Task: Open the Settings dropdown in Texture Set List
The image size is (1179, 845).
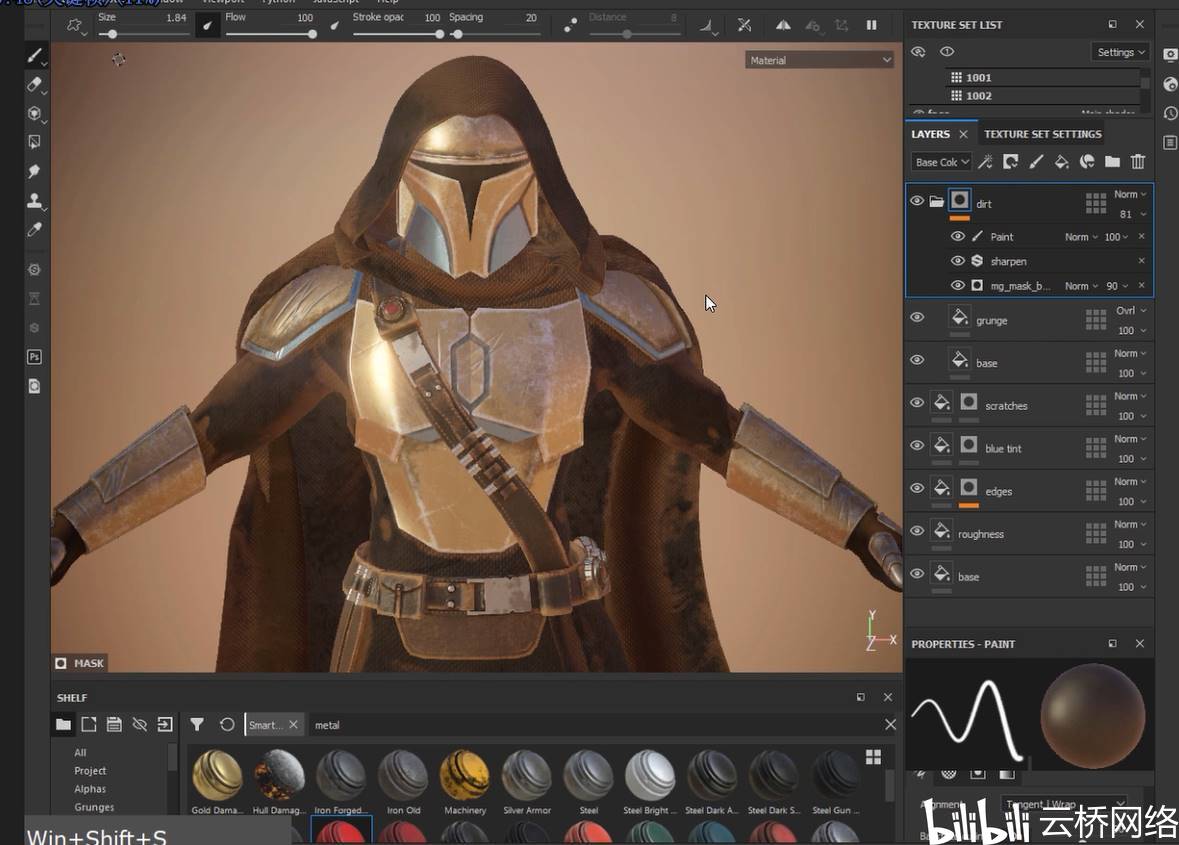Action: 1120,52
